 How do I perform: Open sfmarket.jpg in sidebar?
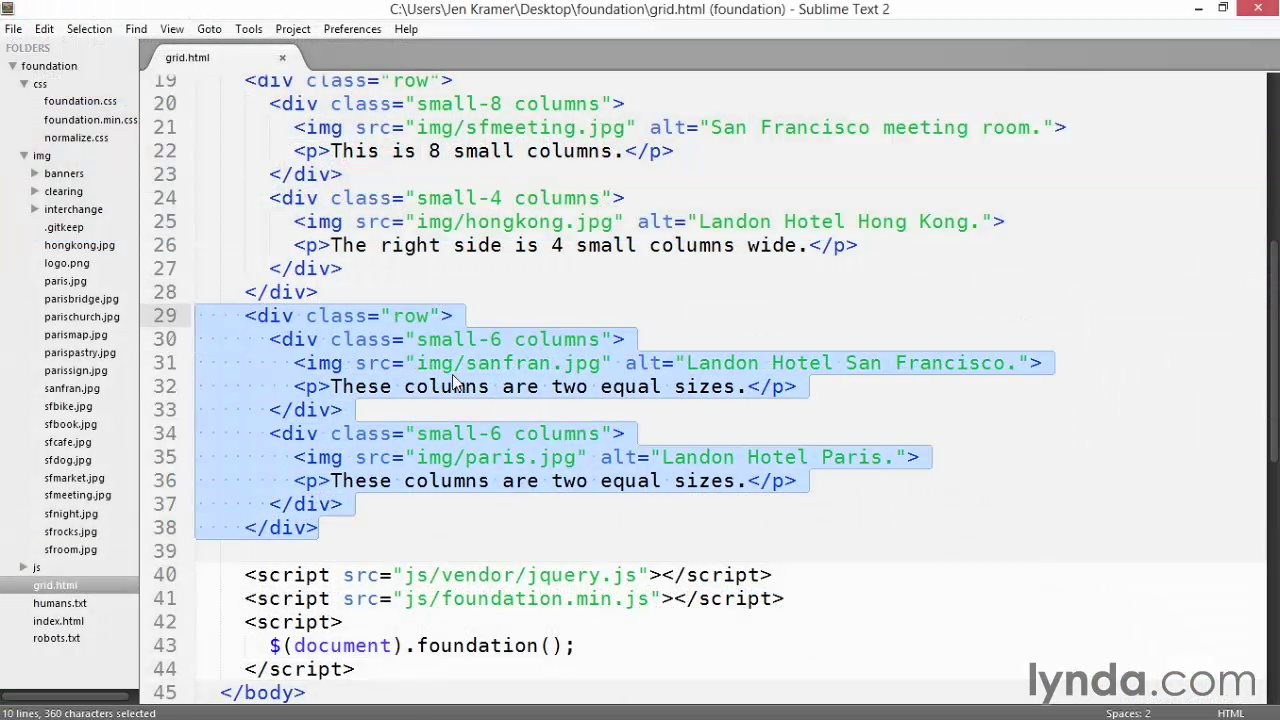pyautogui.click(x=74, y=478)
